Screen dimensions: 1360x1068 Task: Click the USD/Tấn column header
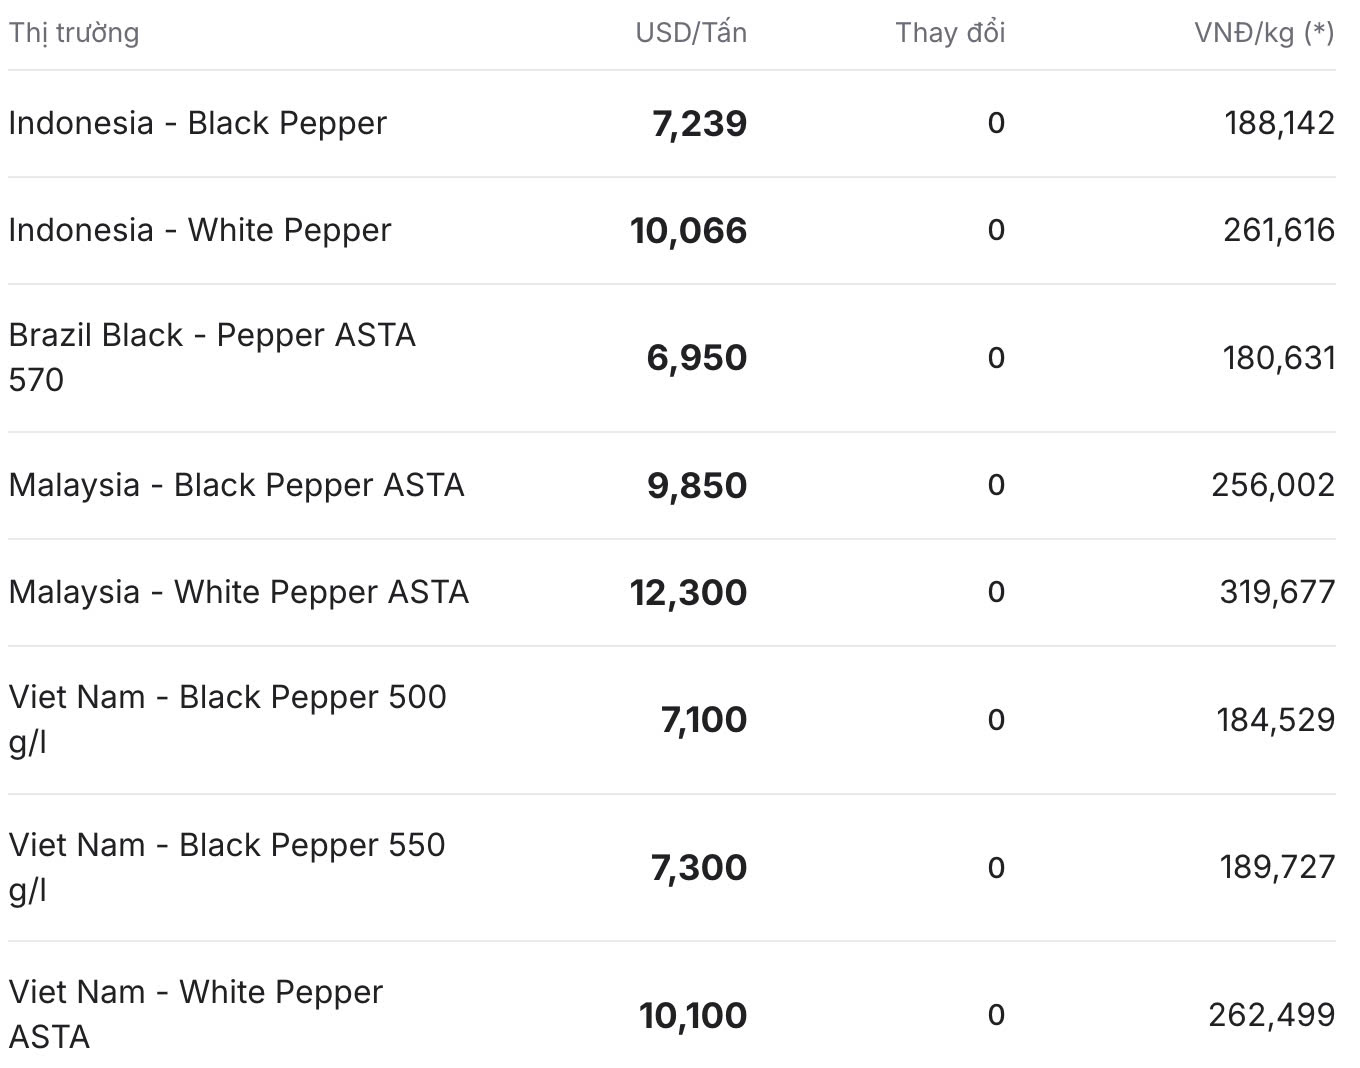coord(691,32)
